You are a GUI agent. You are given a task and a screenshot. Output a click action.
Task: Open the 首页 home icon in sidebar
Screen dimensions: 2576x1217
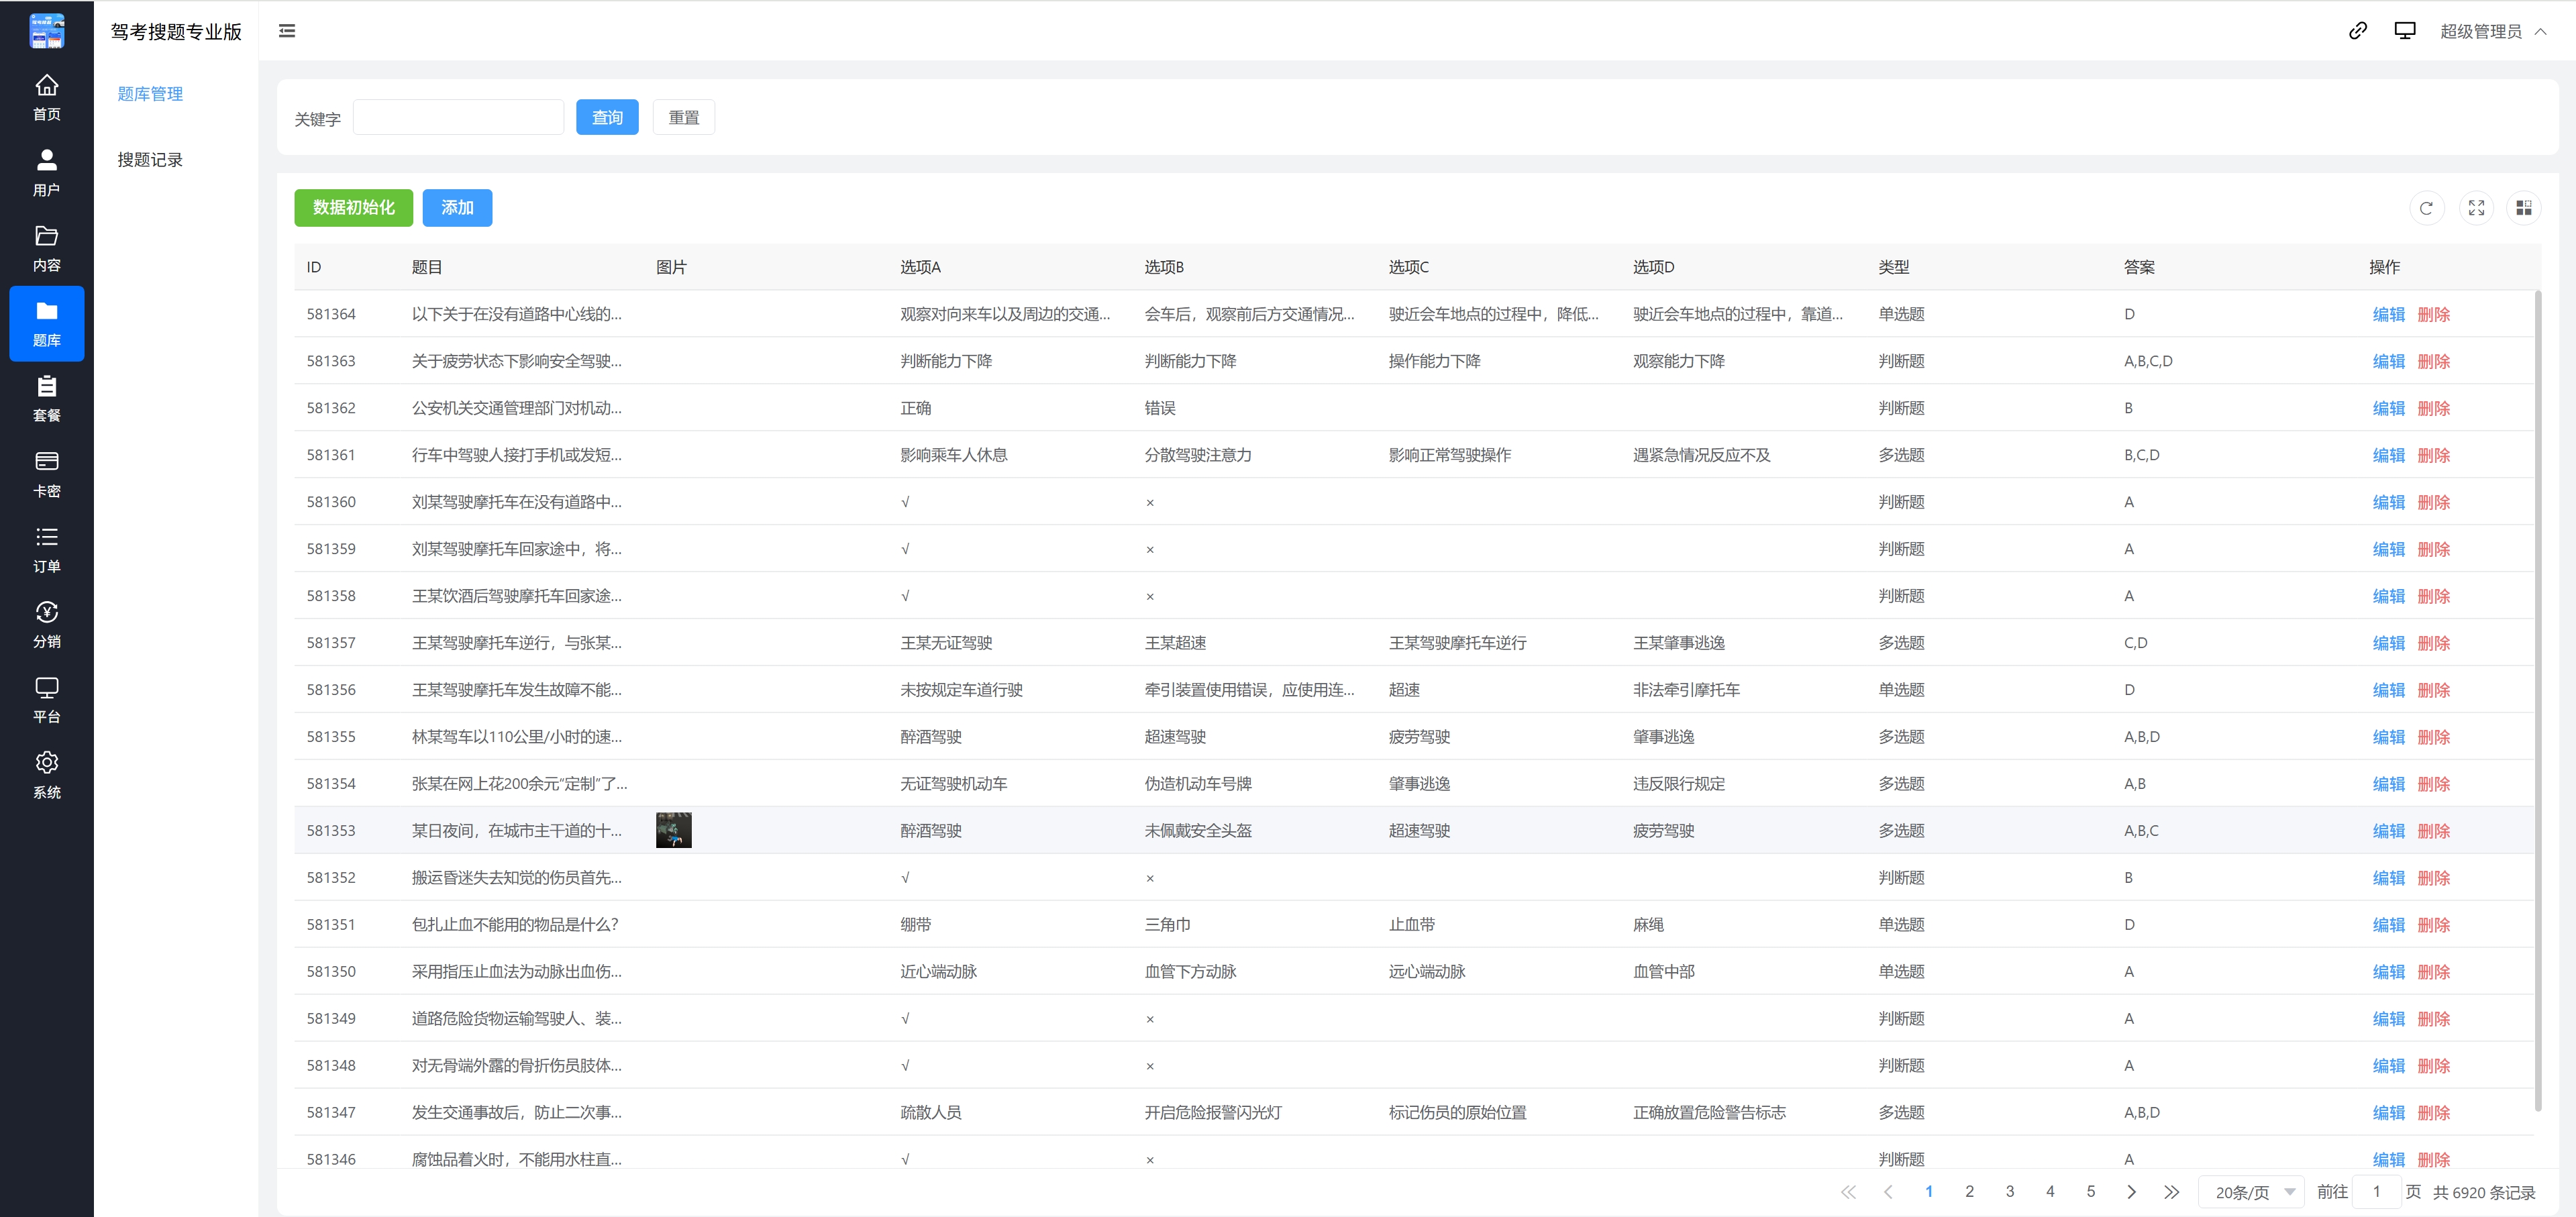coord(46,97)
